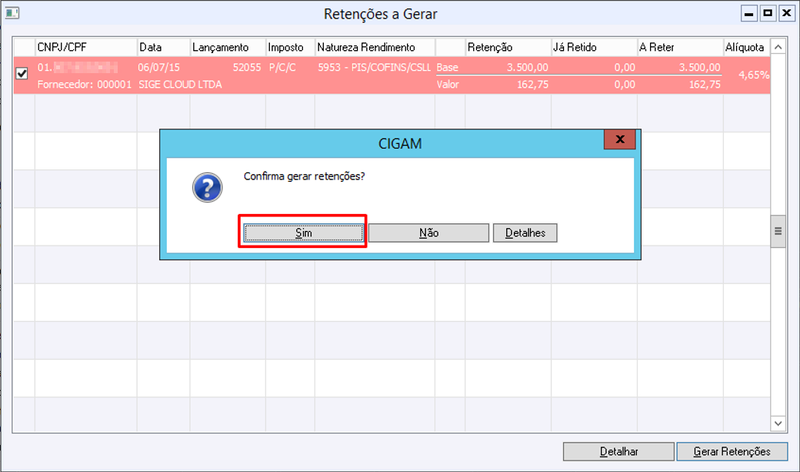800x472 pixels.
Task: Click the scrollbar down arrow
Action: [778, 423]
